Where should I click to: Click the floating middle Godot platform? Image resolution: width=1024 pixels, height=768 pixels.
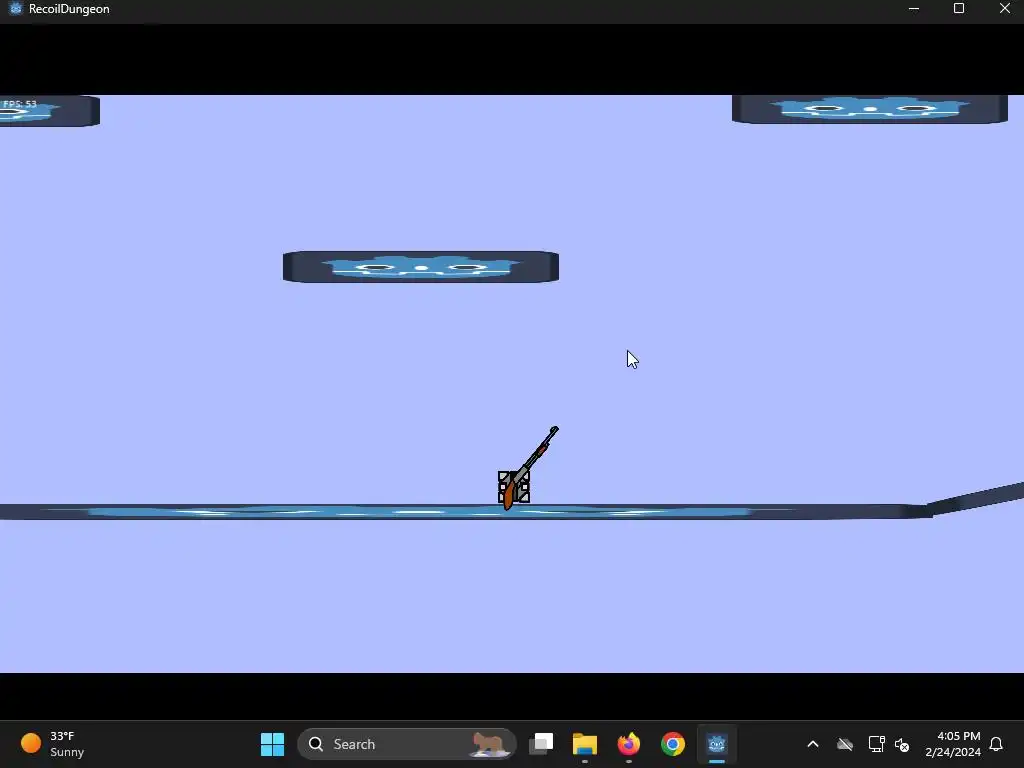(x=421, y=266)
